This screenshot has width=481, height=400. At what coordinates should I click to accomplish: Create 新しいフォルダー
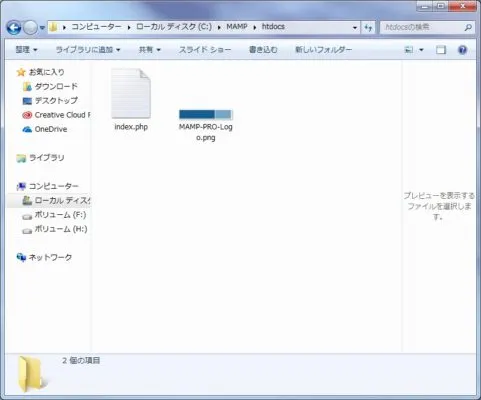click(323, 50)
